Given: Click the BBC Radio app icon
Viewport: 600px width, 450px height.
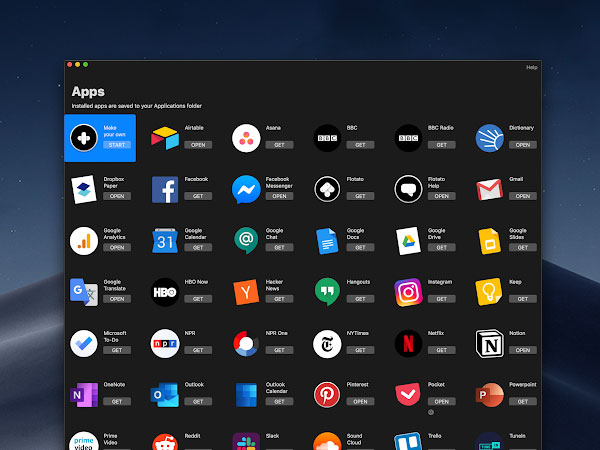Looking at the screenshot, I should [408, 138].
